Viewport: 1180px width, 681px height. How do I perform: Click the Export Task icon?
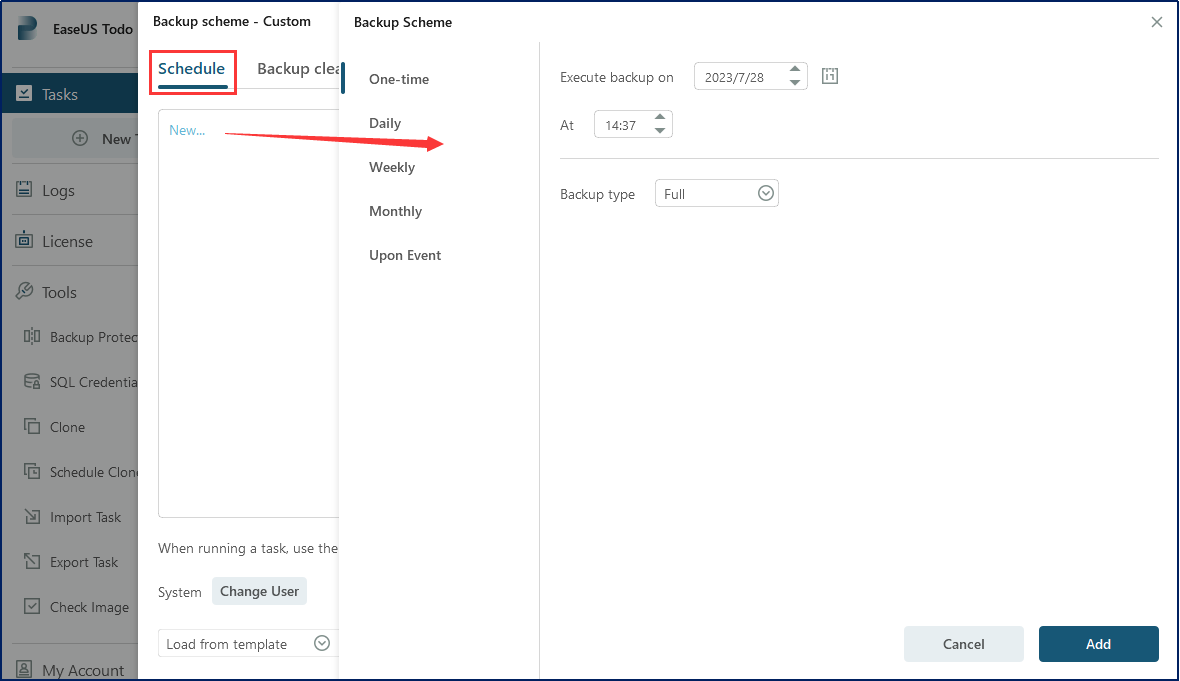[x=32, y=562]
